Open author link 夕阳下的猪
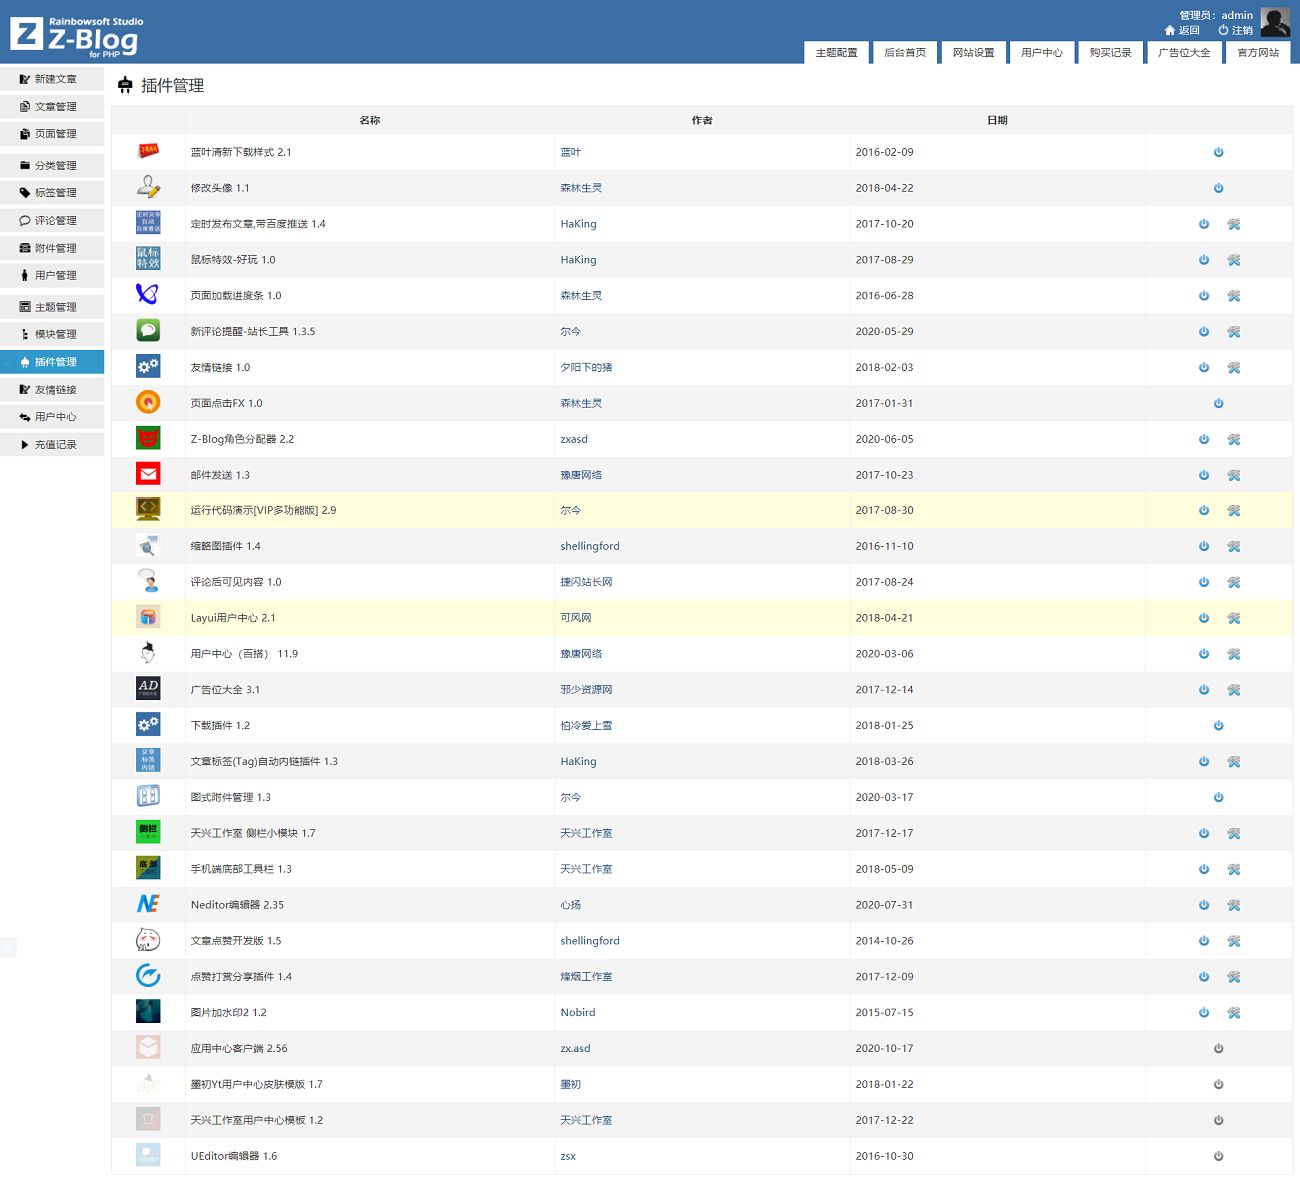Viewport: 1300px width, 1182px height. [586, 368]
